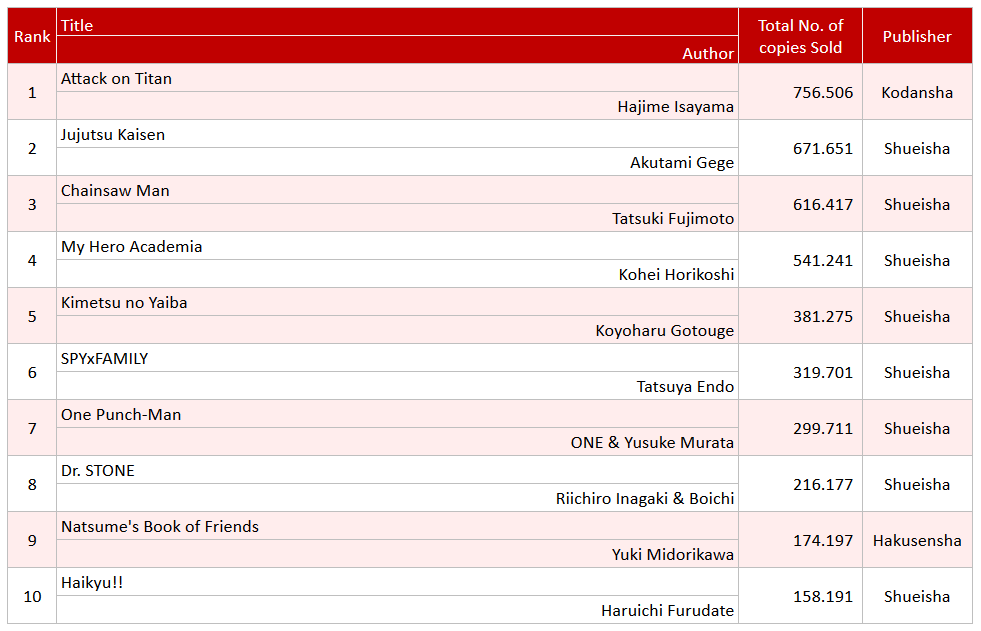Screen dimensions: 981x631
Task: Select the Attack on Titan title cell
Action: click(x=397, y=78)
